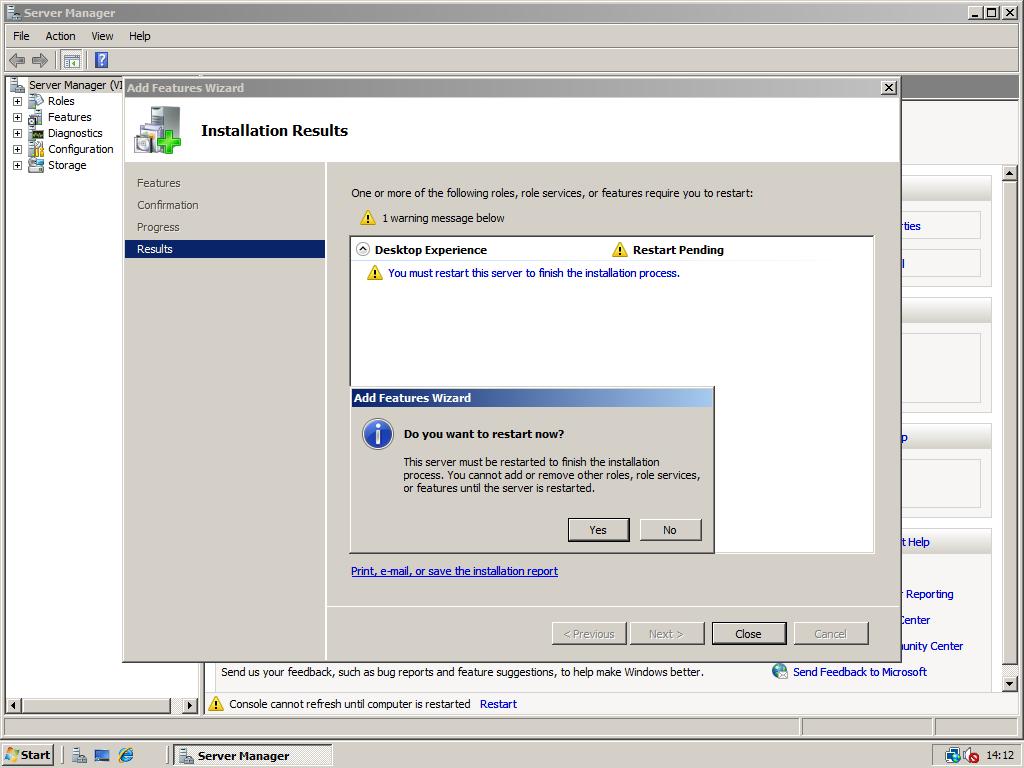Expand the Diagnostics tree node
Image resolution: width=1024 pixels, height=768 pixels.
(x=18, y=133)
